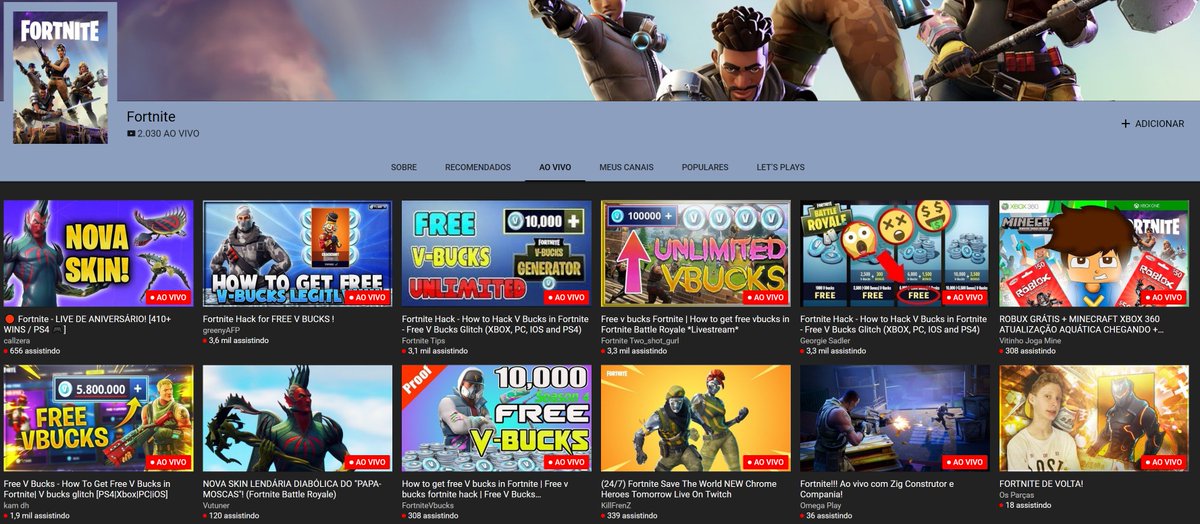Viewport: 1200px width, 524px height.
Task: Click the '36 assistindo' viewer count
Action: click(826, 516)
